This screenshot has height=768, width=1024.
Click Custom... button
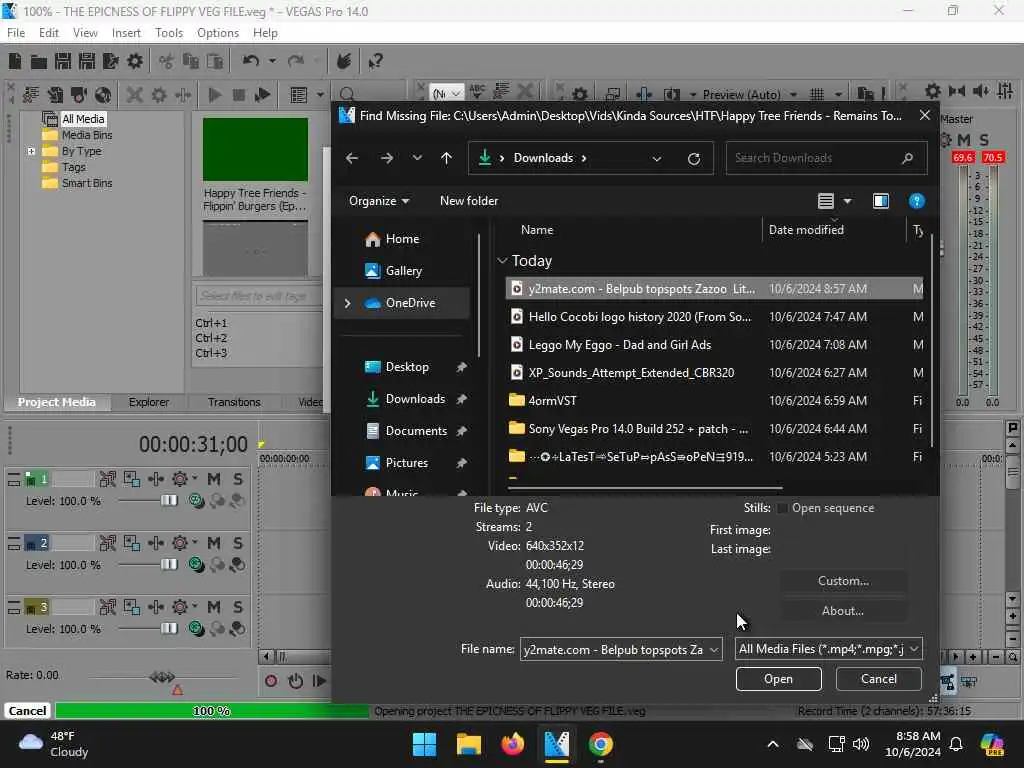click(843, 581)
